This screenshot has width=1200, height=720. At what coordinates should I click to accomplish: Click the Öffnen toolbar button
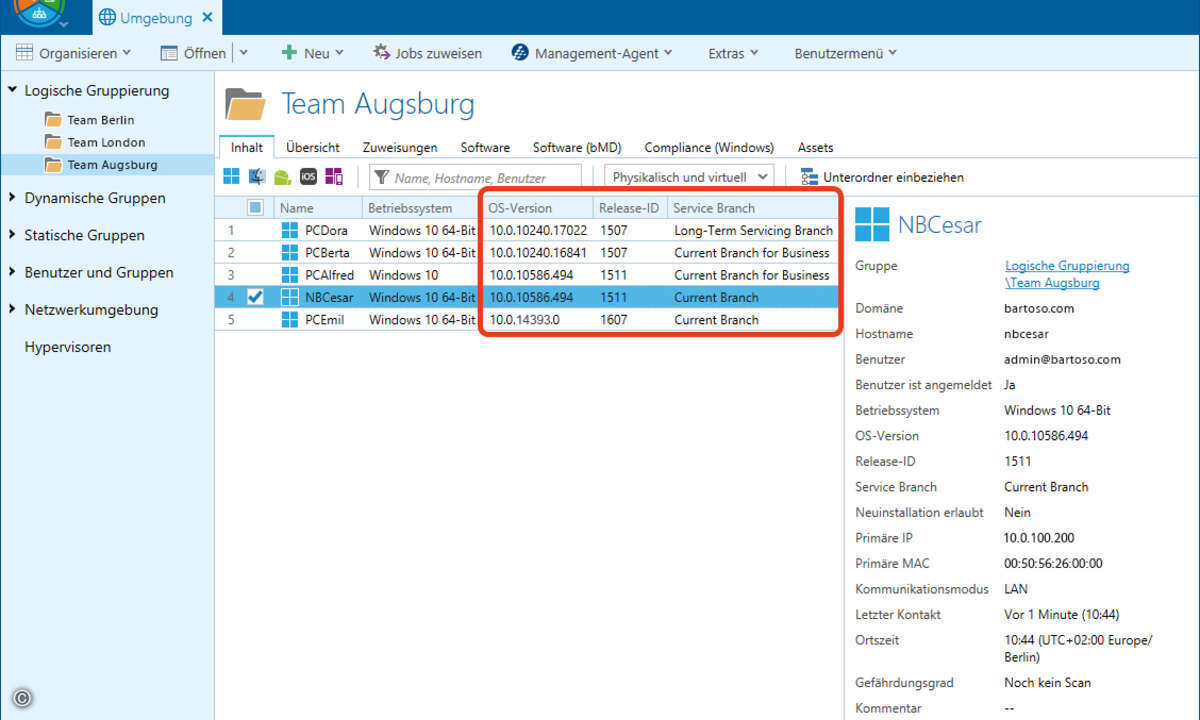(x=193, y=53)
